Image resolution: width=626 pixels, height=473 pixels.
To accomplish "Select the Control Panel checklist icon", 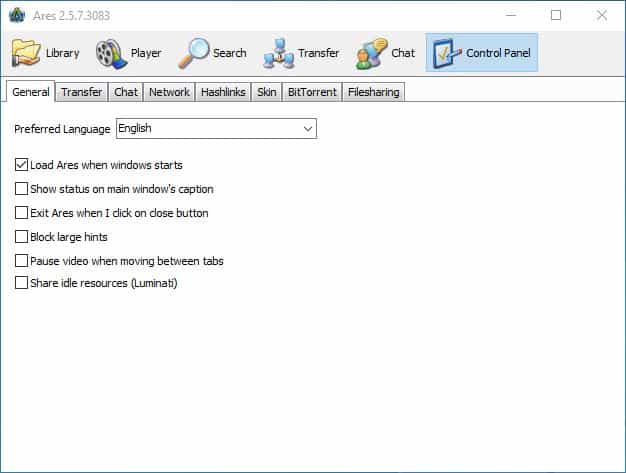I will click(x=447, y=53).
